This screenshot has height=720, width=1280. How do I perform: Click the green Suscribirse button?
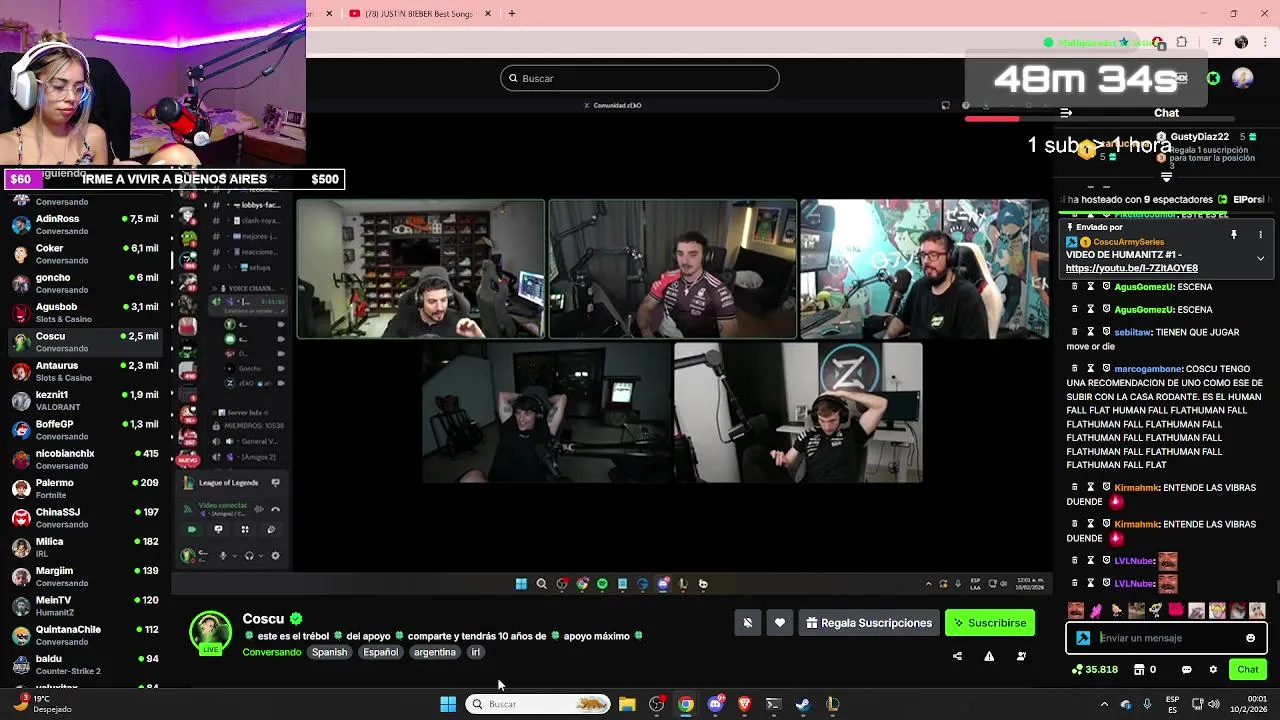pos(990,623)
